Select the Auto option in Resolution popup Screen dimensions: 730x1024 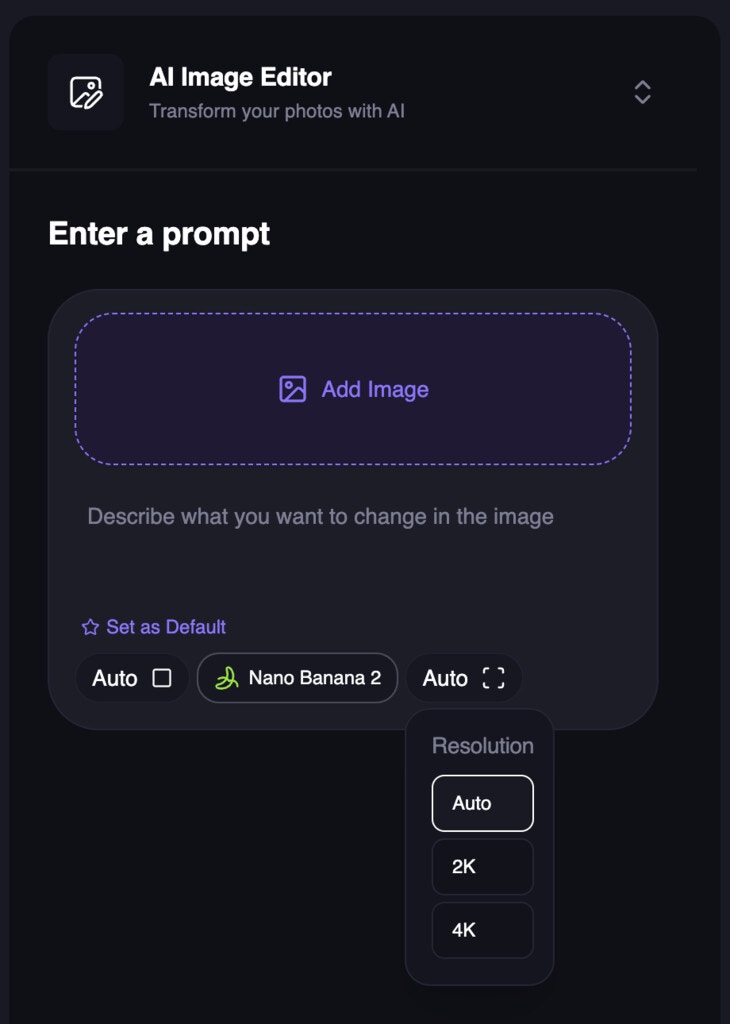pos(482,802)
